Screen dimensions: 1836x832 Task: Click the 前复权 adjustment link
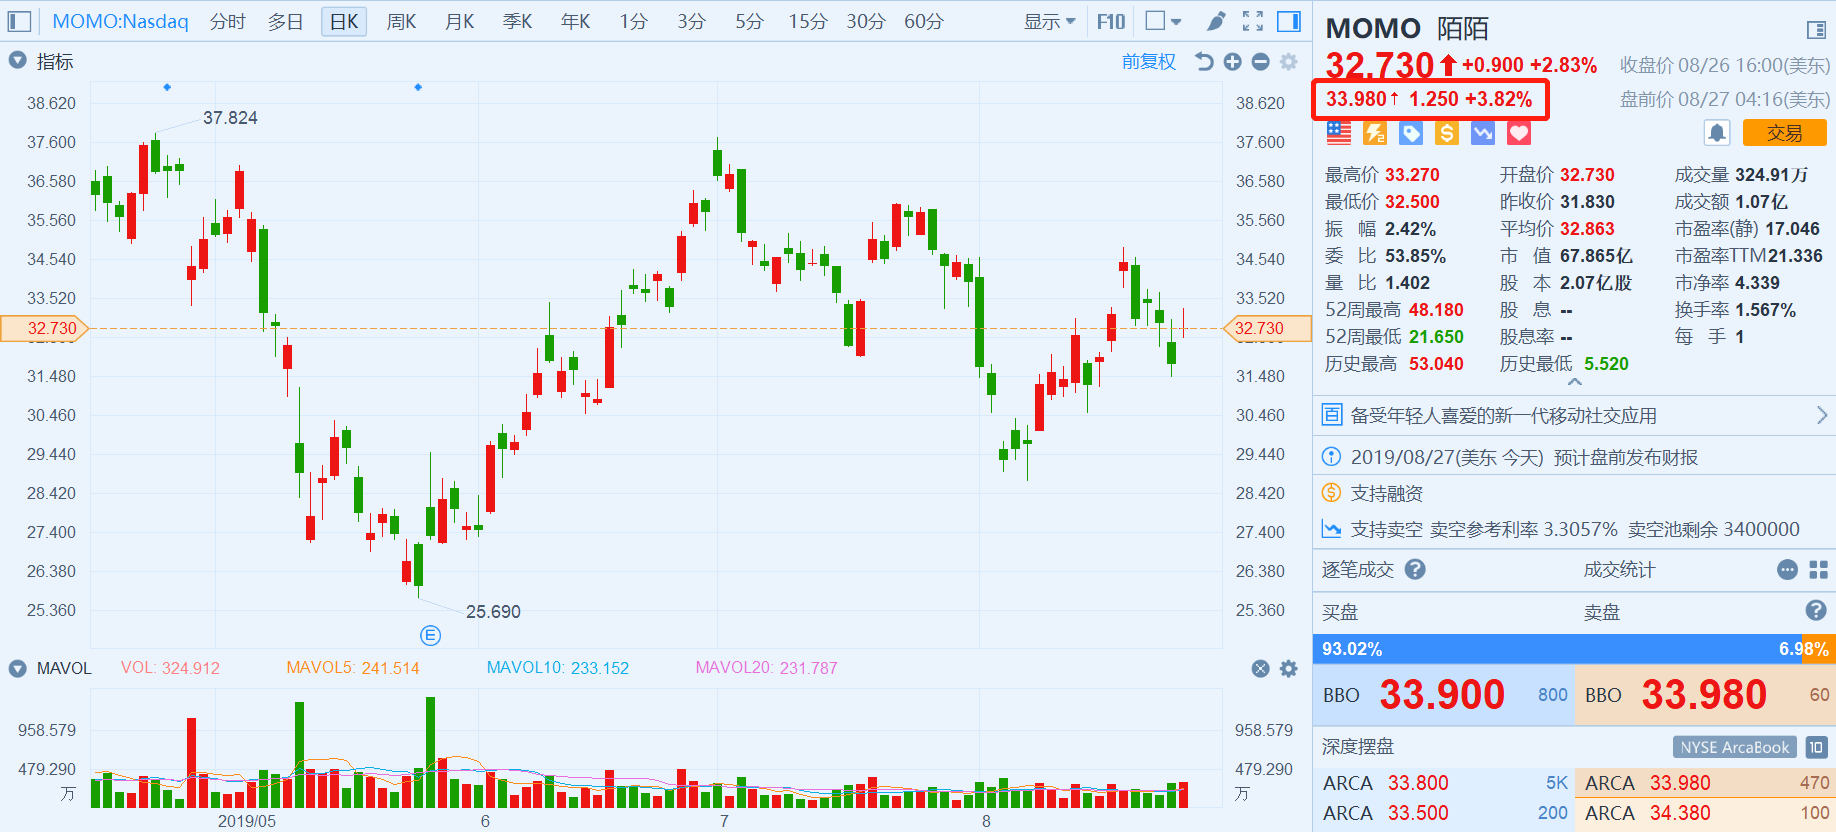pos(1149,62)
